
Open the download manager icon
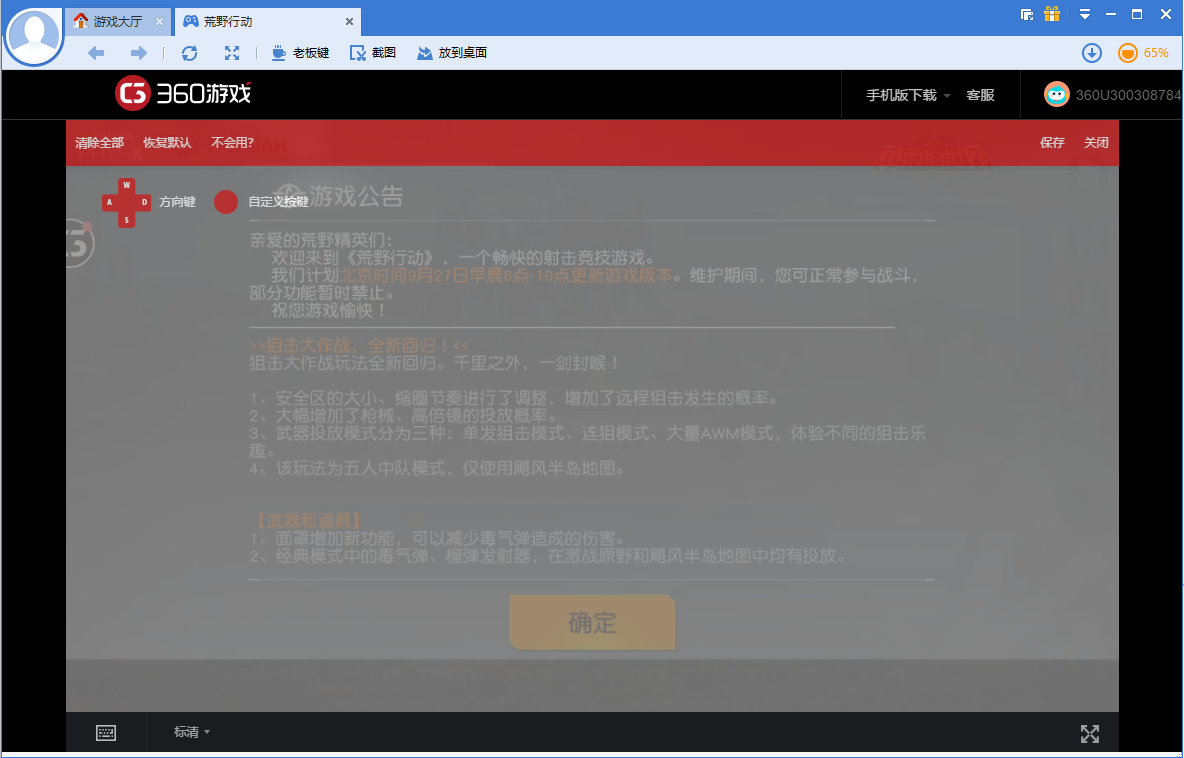pyautogui.click(x=1092, y=53)
